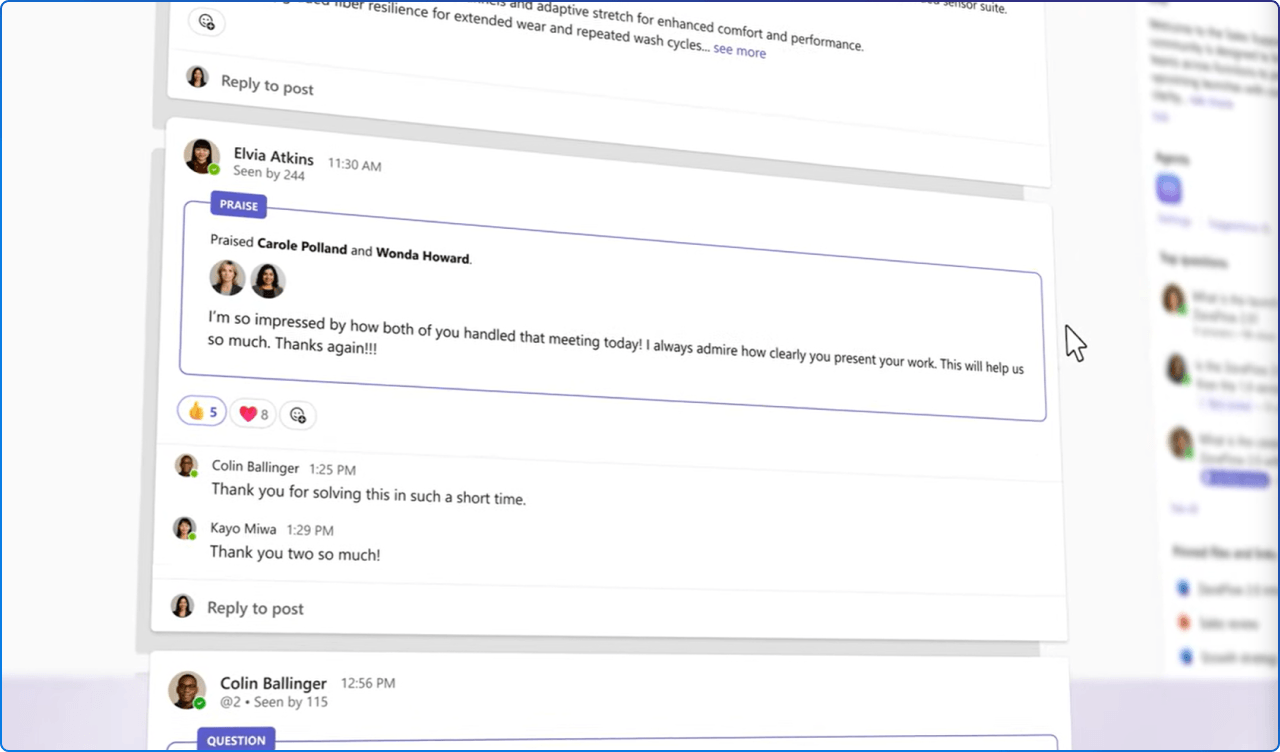Click the 1:29 PM reply timestamp
The height and width of the screenshot is (752, 1280).
click(310, 530)
